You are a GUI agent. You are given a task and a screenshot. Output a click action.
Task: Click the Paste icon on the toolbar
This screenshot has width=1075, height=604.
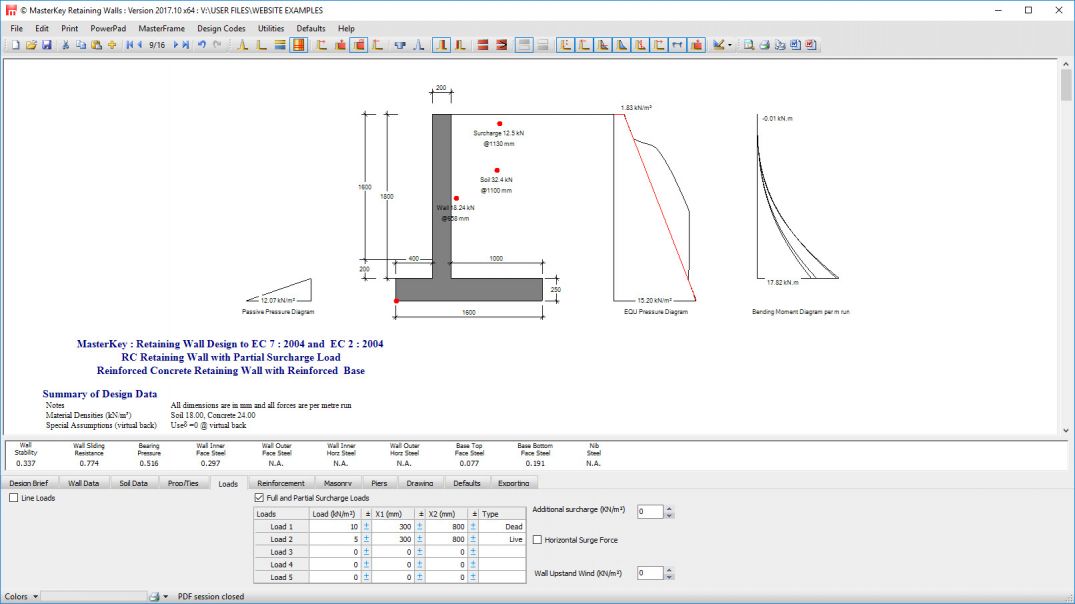coord(97,45)
